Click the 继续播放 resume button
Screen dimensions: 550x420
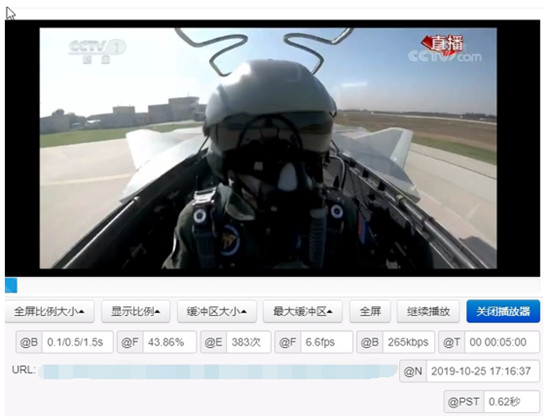428,311
